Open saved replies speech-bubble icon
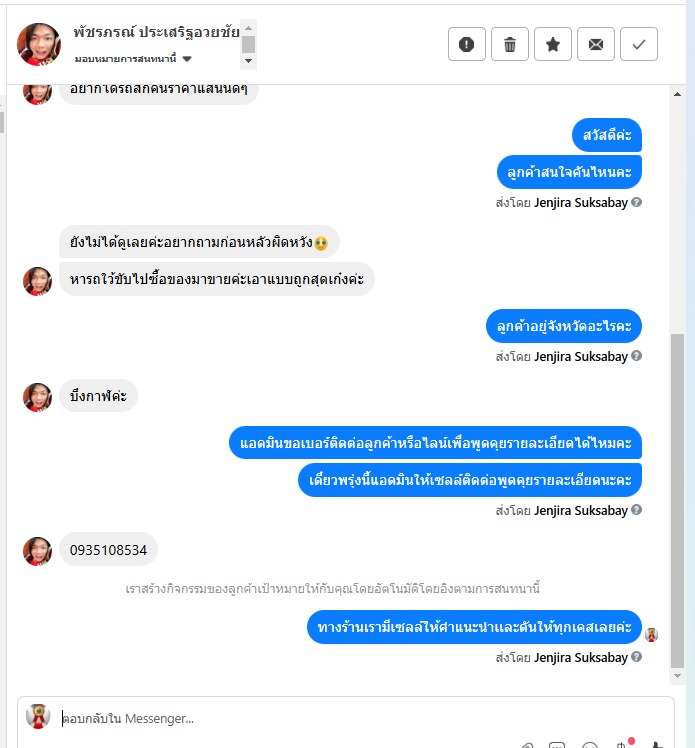Image resolution: width=695 pixels, height=748 pixels. (557, 745)
